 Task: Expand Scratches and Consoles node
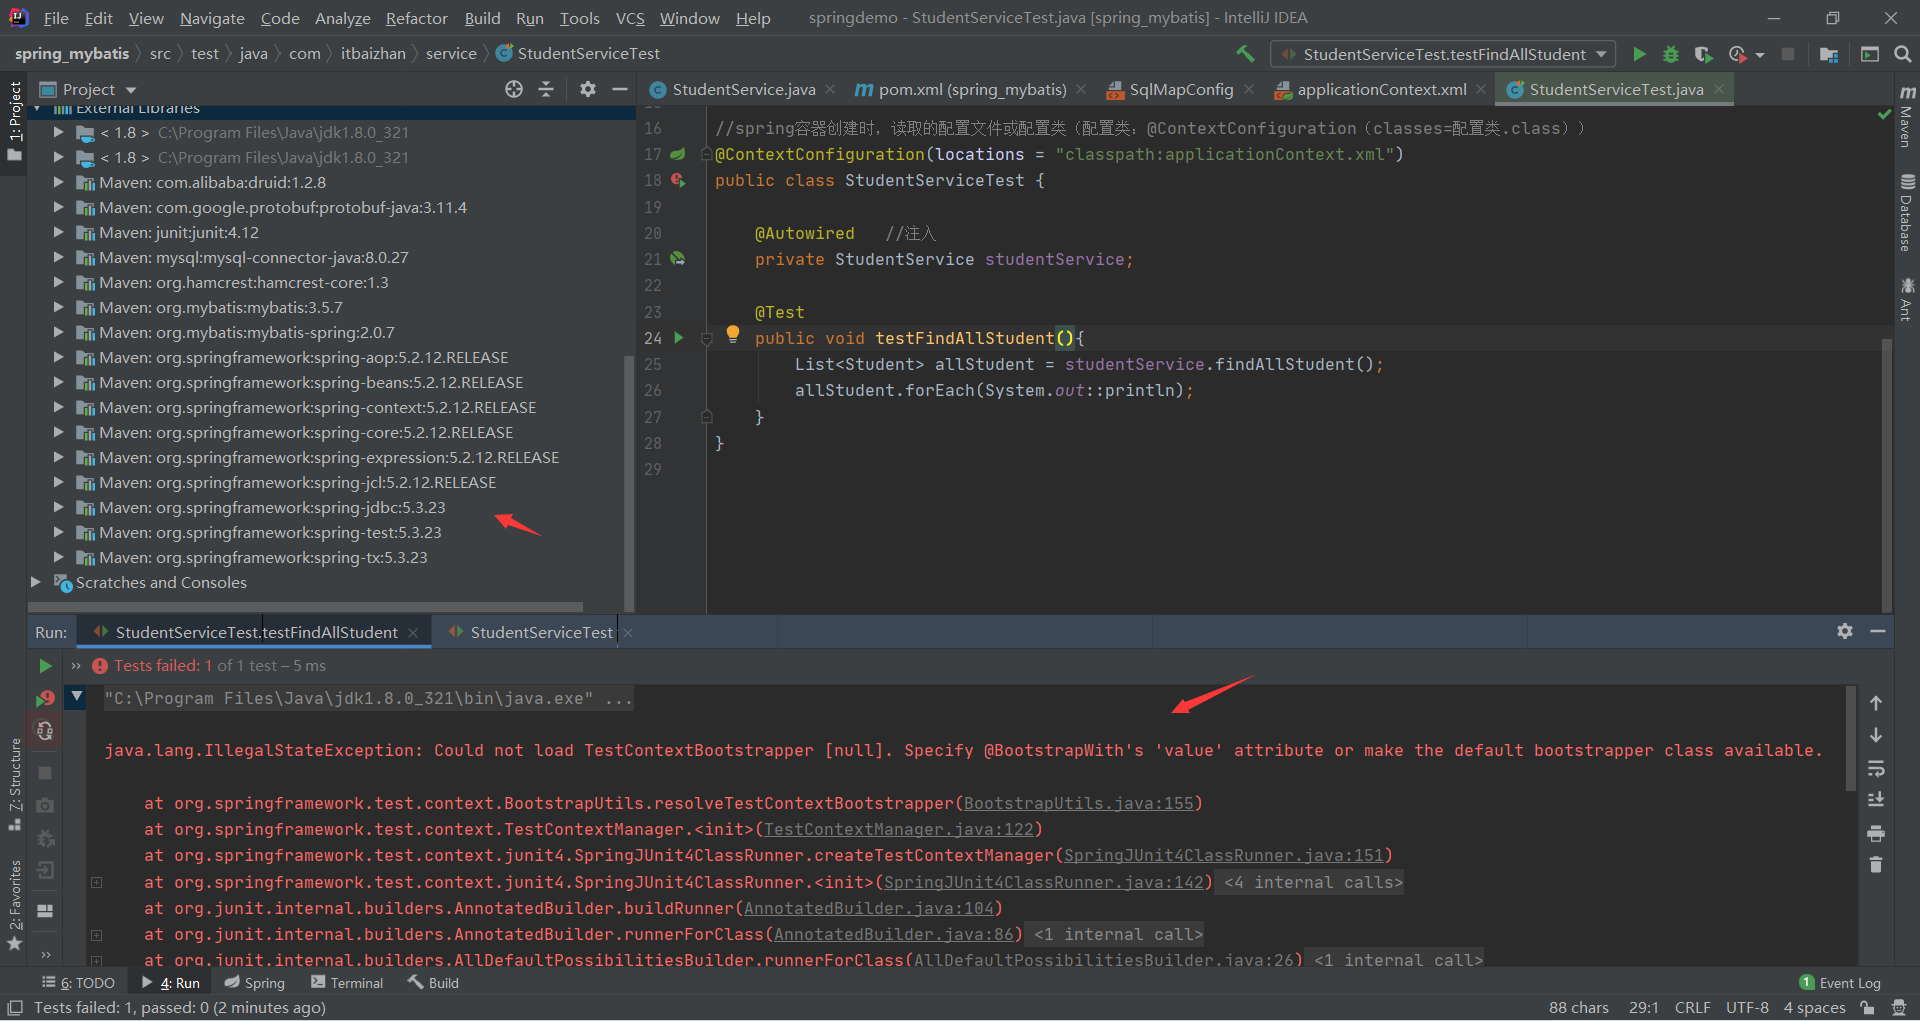point(36,582)
